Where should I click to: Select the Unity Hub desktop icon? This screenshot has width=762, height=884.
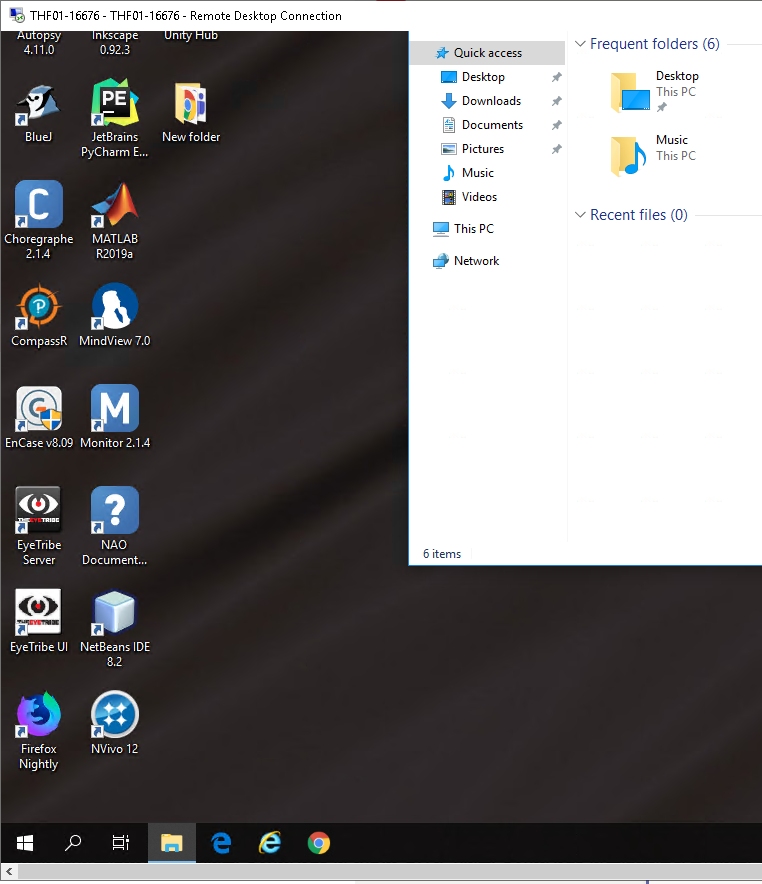190,36
